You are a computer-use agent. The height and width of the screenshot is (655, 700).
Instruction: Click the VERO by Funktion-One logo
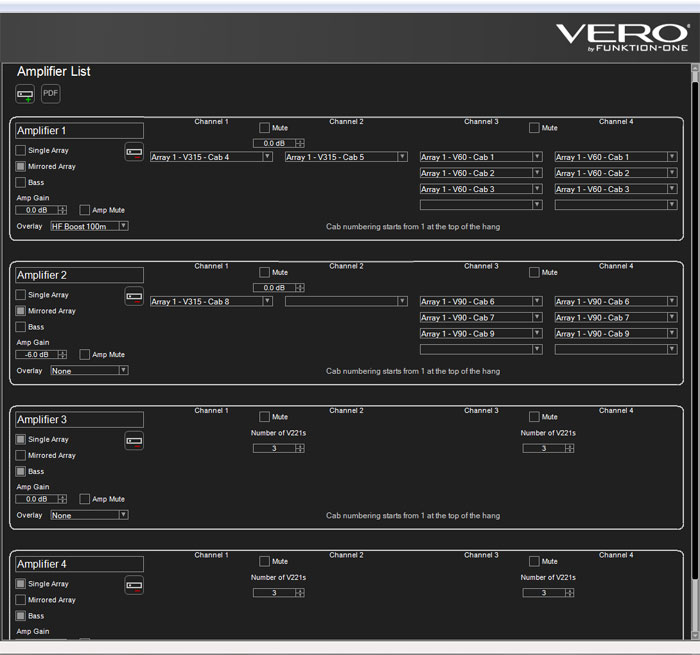pos(622,38)
